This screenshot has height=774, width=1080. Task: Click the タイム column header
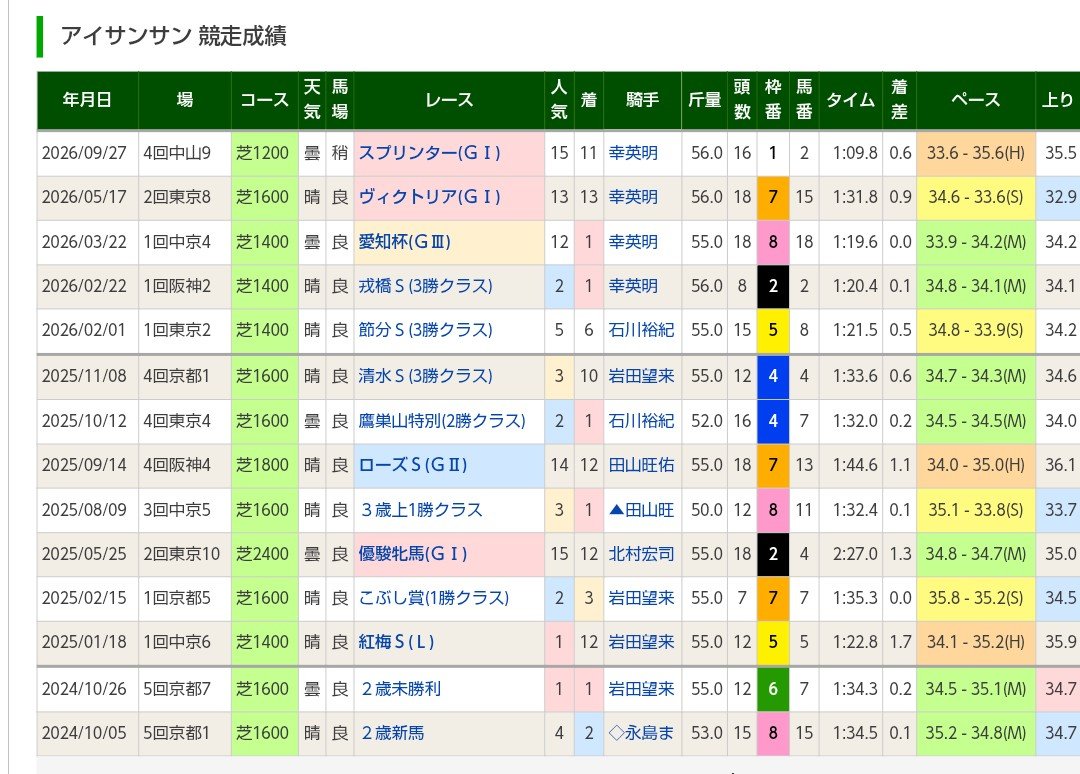(x=851, y=100)
